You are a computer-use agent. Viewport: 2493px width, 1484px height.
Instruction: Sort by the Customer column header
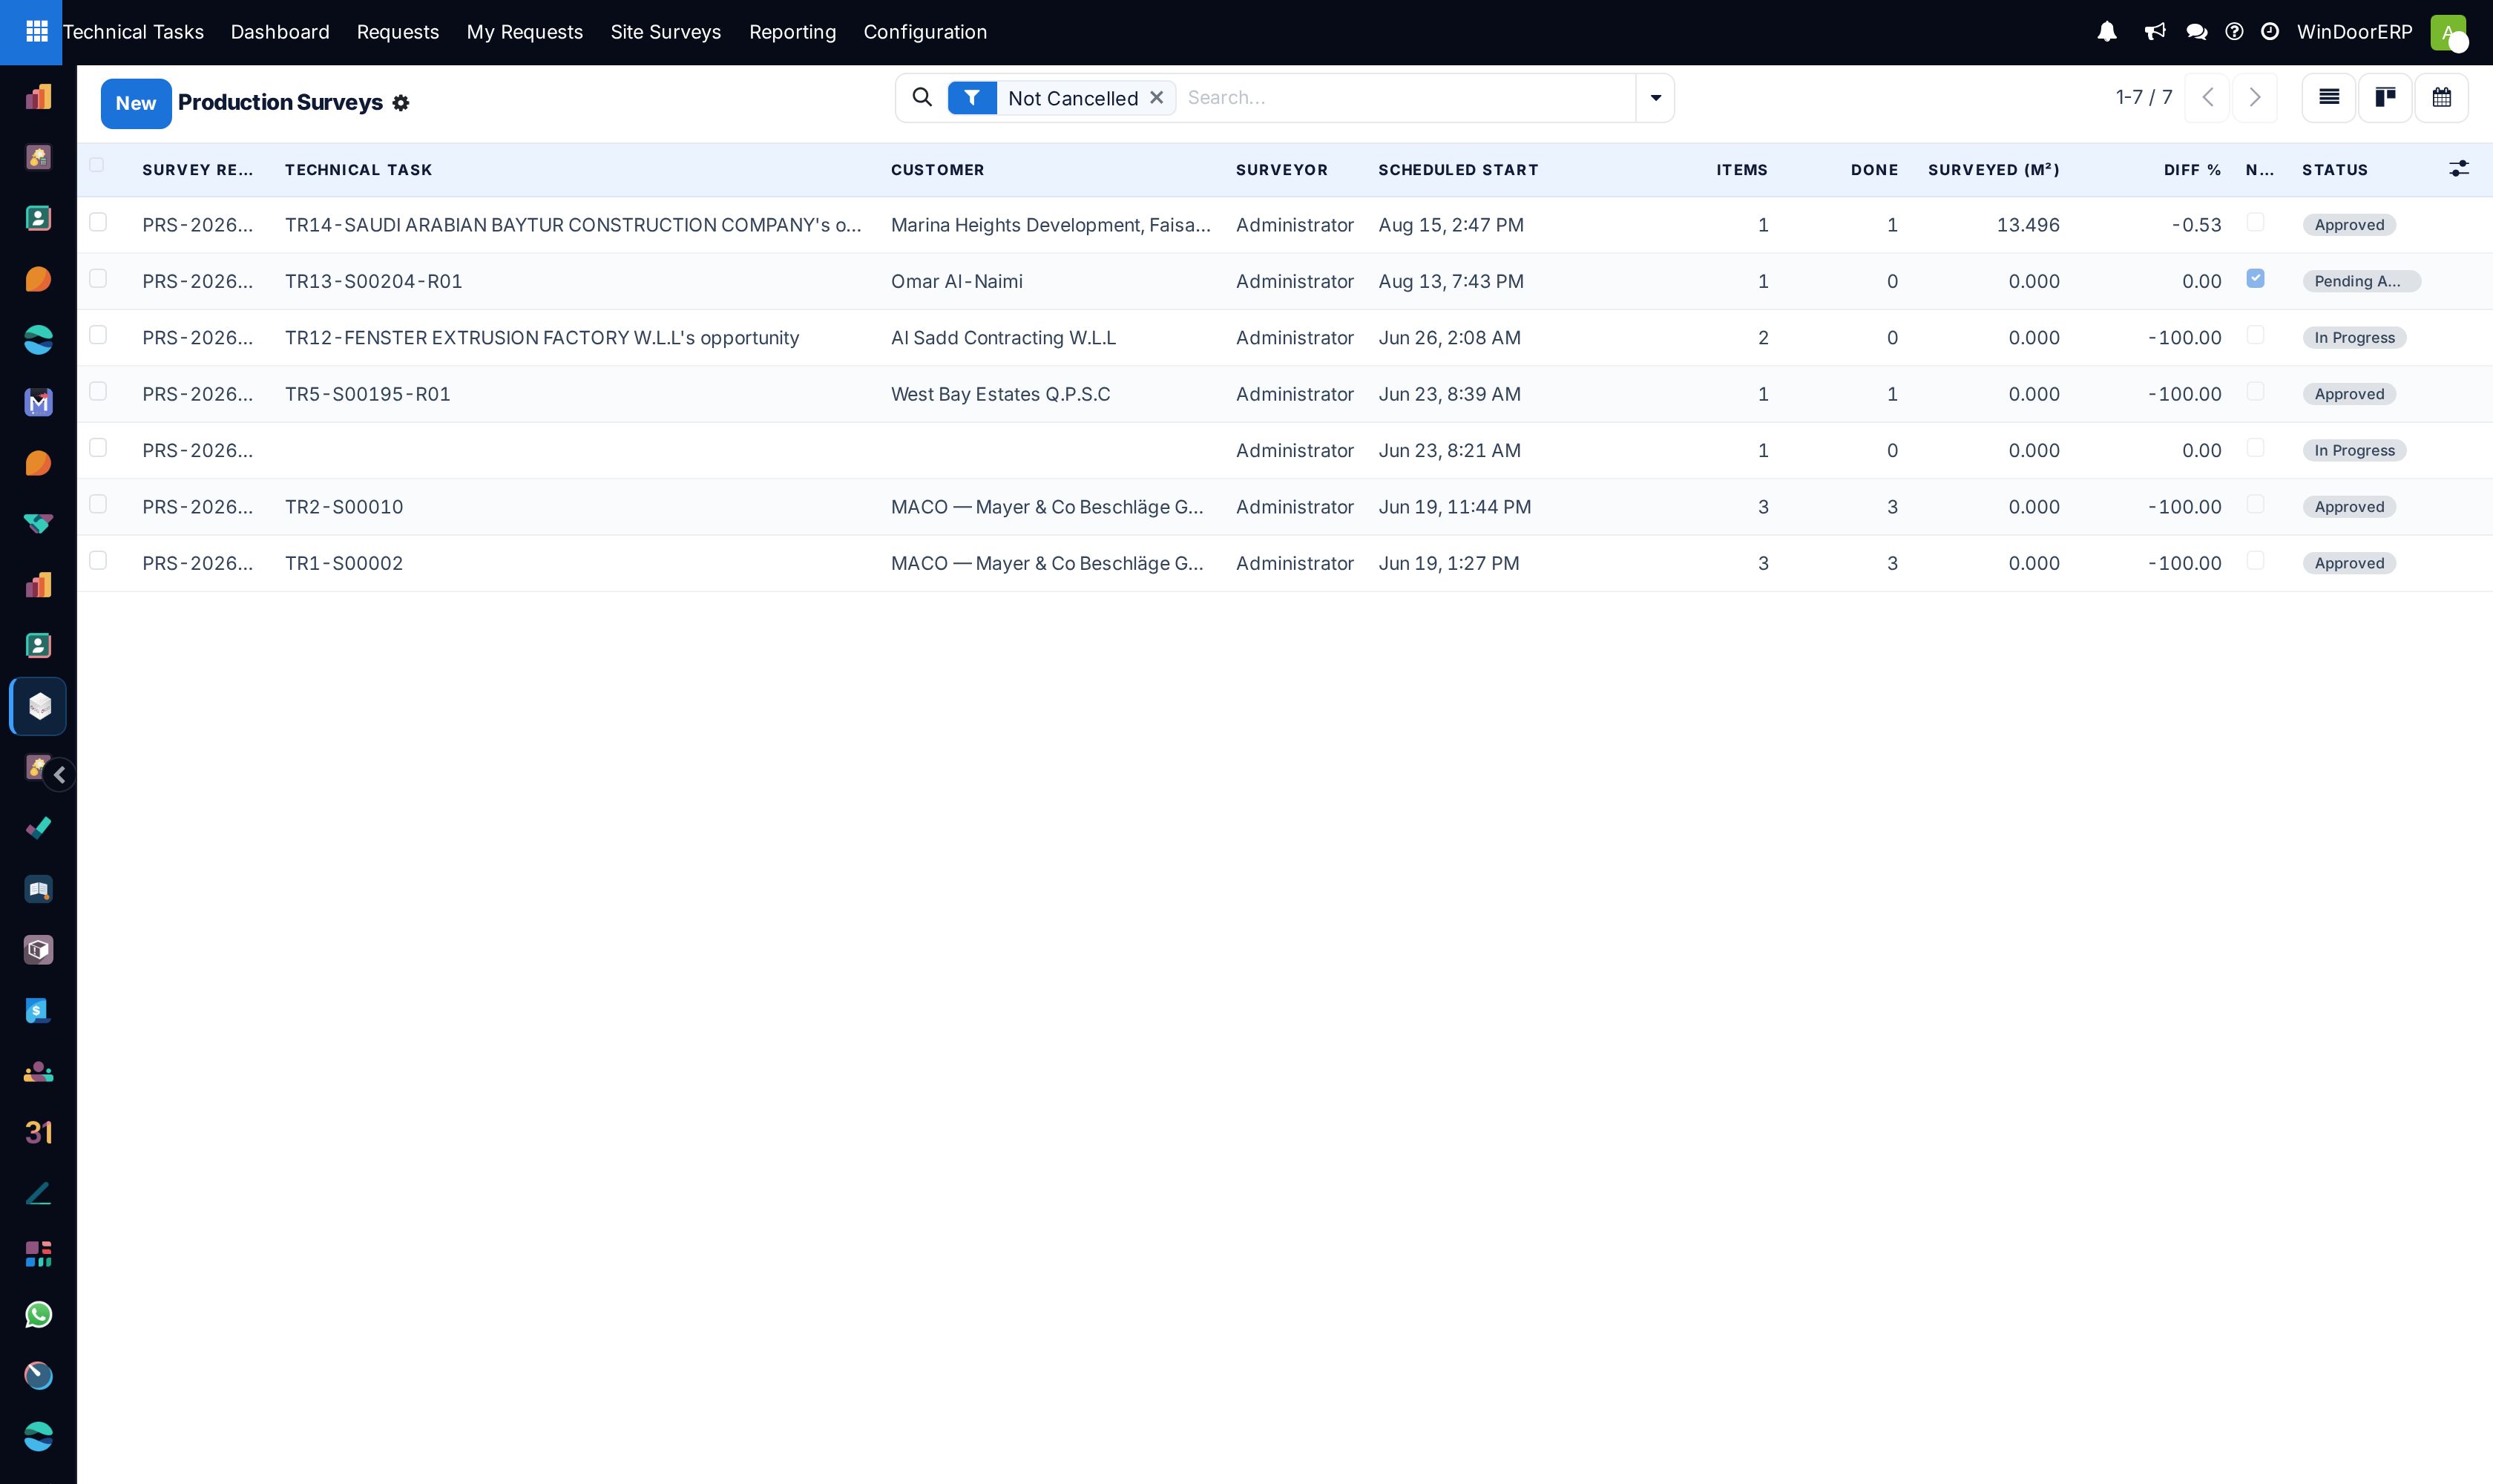pos(937,170)
